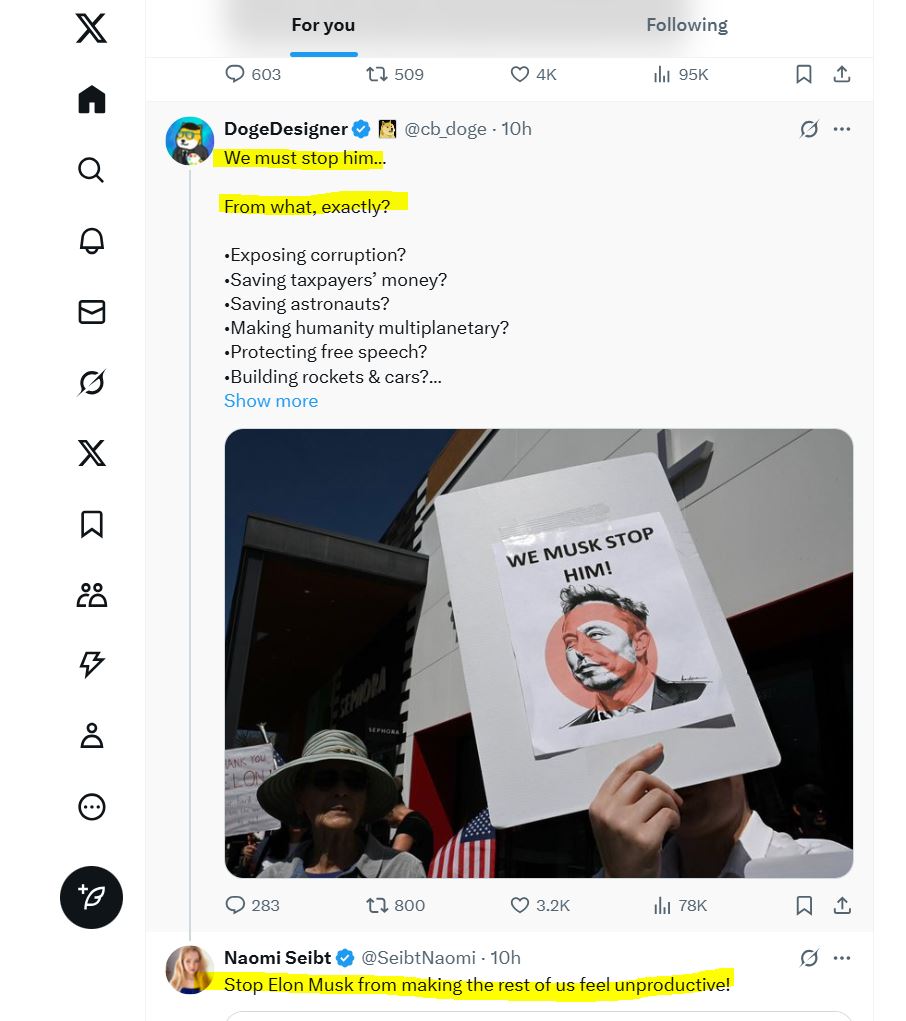Open Messages envelope icon
The height and width of the screenshot is (1021, 906).
(x=91, y=312)
